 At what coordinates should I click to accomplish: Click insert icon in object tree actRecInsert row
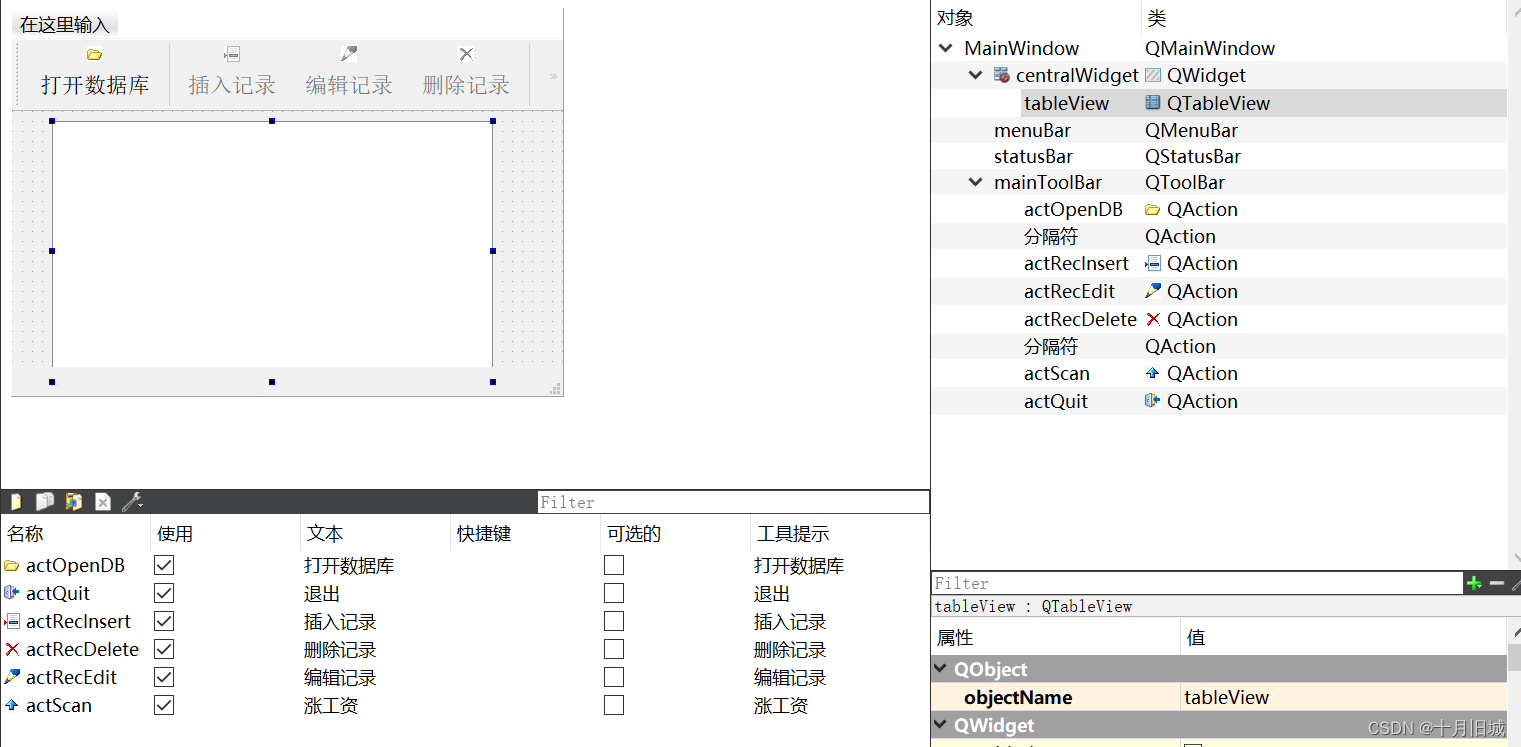1153,264
